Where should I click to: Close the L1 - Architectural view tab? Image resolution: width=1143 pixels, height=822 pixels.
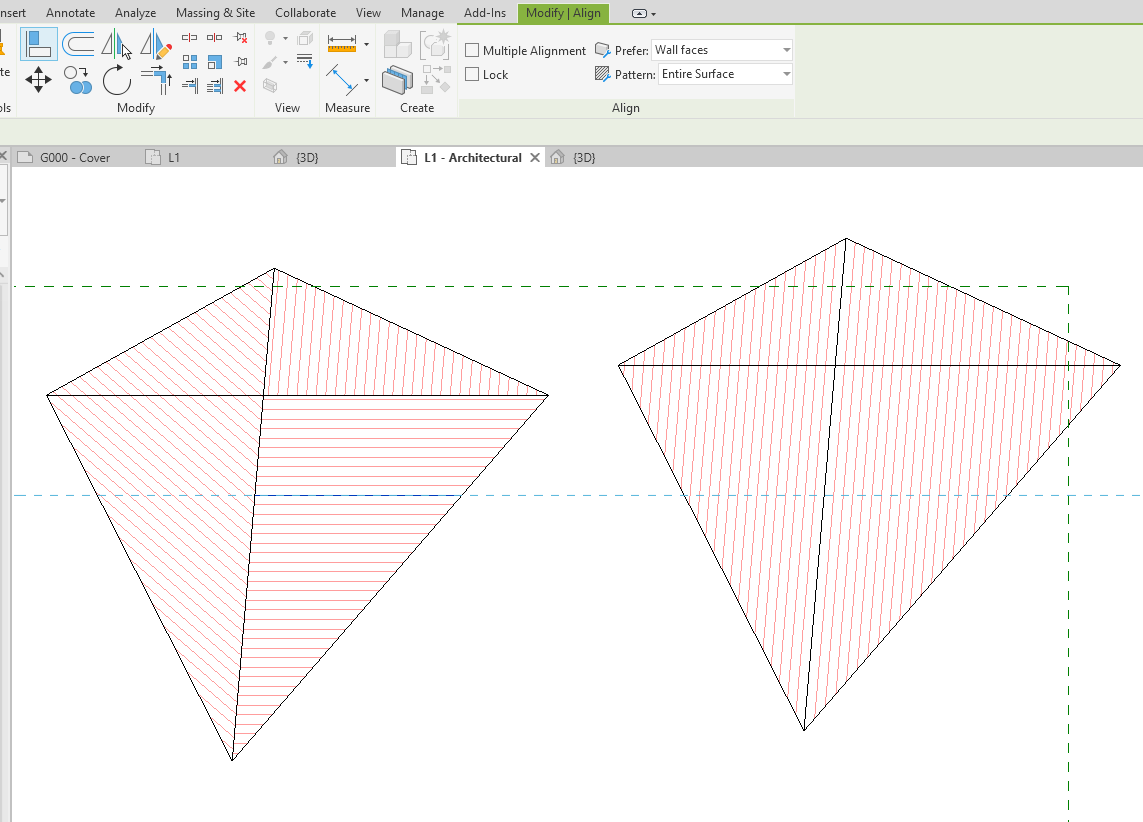(x=535, y=157)
